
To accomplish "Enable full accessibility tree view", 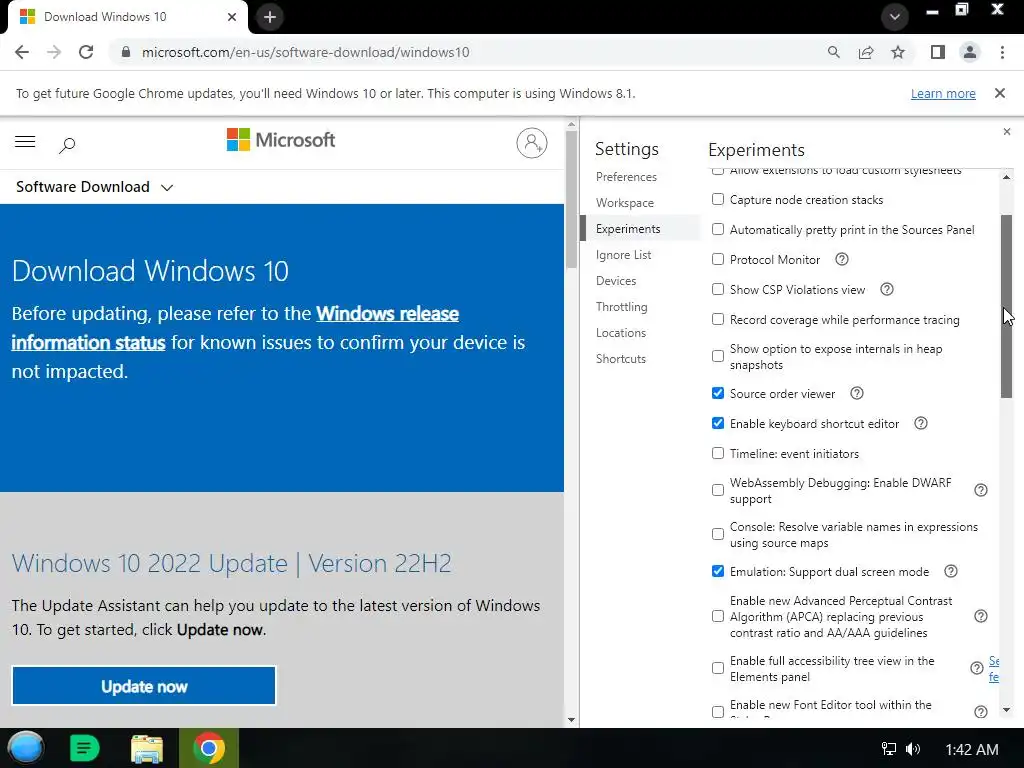I will (718, 669).
